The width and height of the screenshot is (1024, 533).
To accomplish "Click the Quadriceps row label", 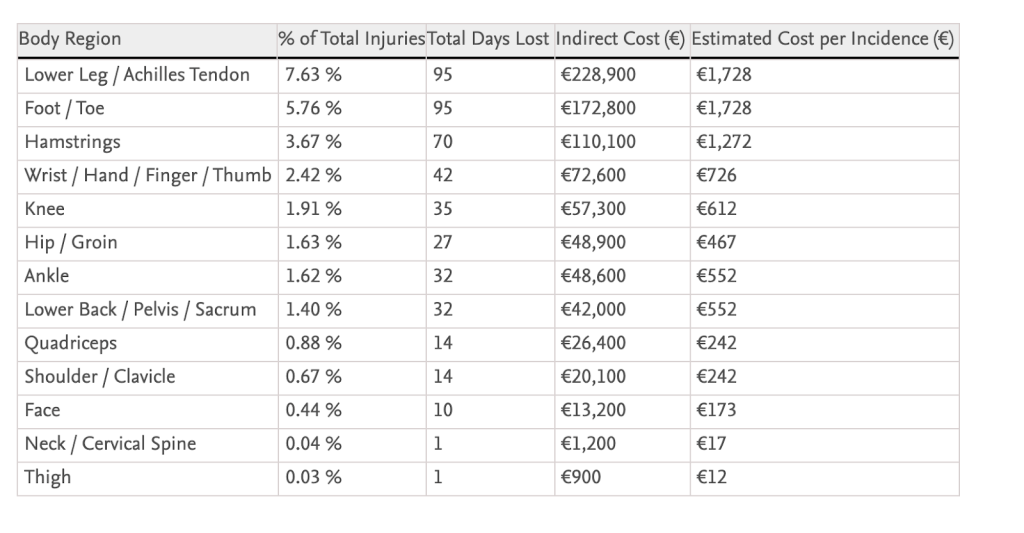I will pos(70,343).
